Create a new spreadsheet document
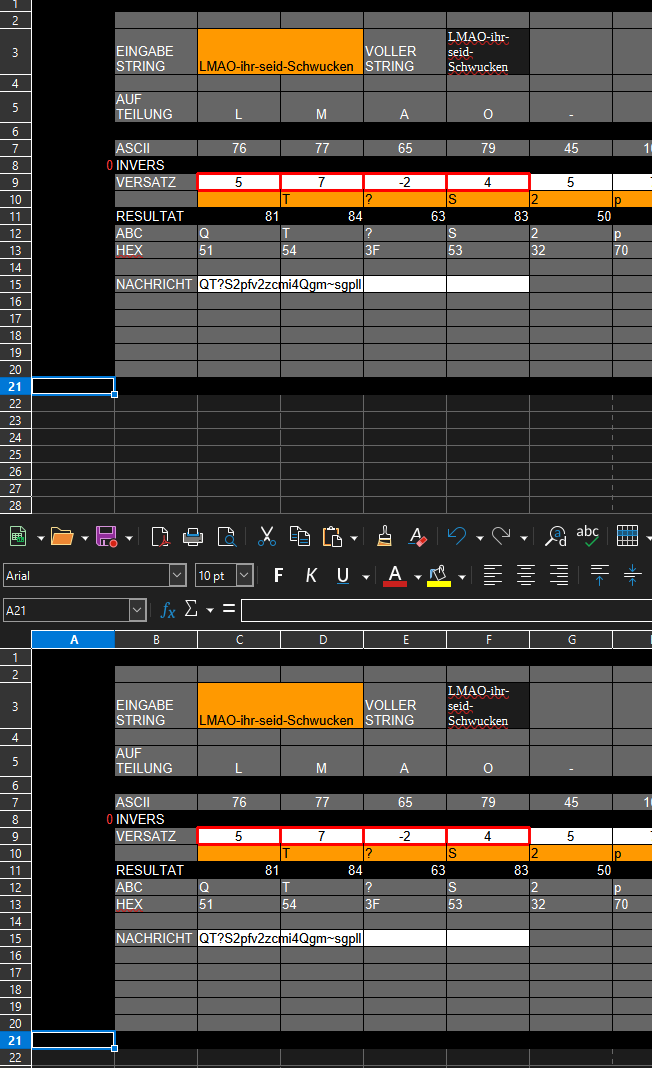 coord(18,537)
